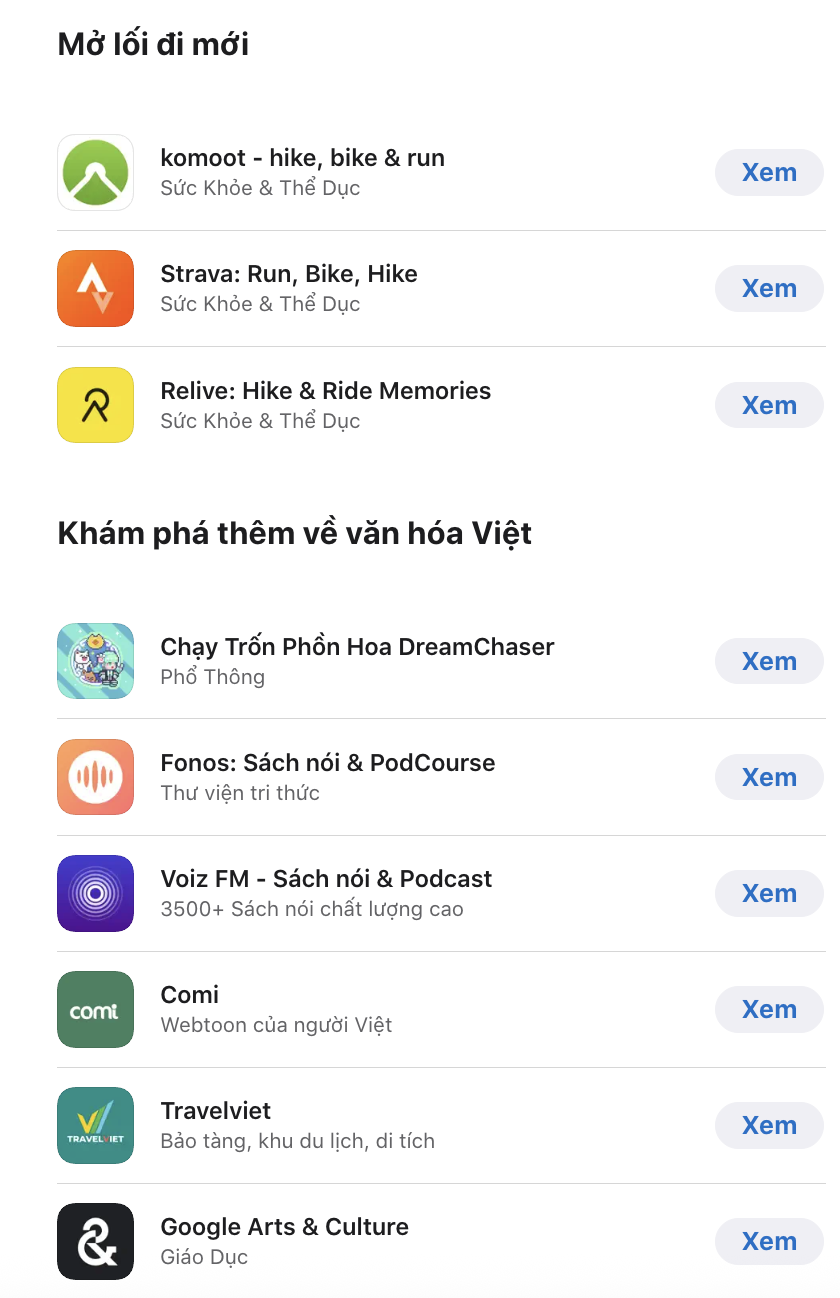This screenshot has height=1298, width=840.
Task: Click the Chạy Trốn Phồn Hoa DreamChaser icon
Action: [95, 661]
